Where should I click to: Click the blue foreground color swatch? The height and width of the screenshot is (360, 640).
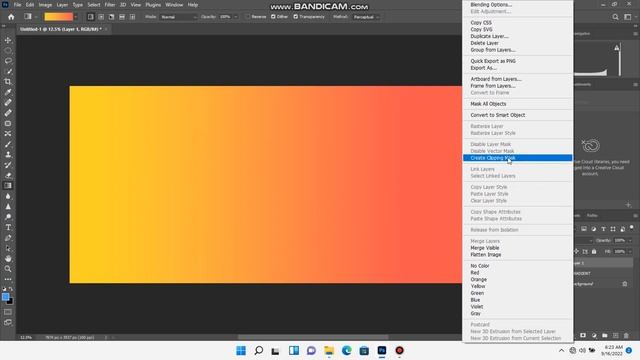click(x=5, y=297)
